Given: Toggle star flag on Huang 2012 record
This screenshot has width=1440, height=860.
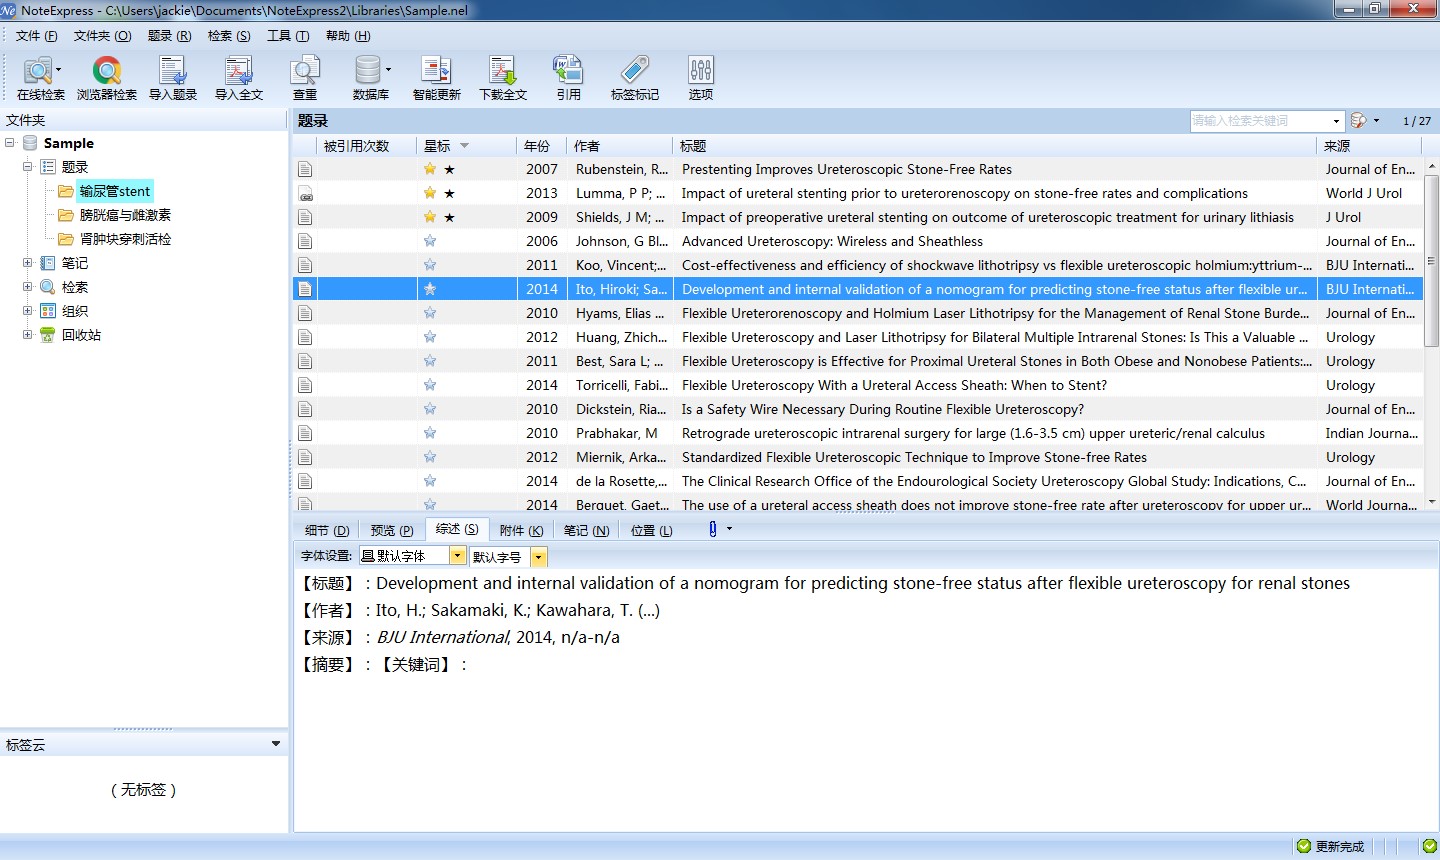Looking at the screenshot, I should point(430,337).
